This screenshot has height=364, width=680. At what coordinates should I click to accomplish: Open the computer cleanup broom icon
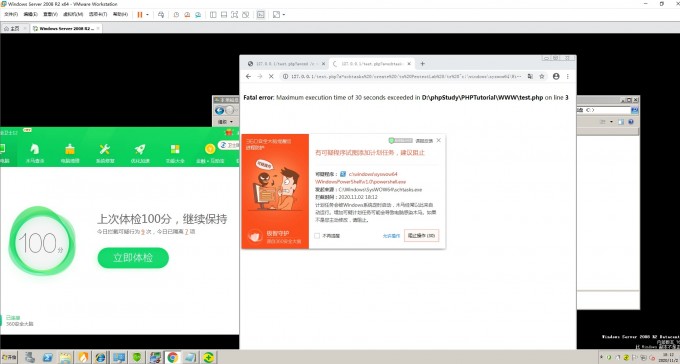click(70, 149)
